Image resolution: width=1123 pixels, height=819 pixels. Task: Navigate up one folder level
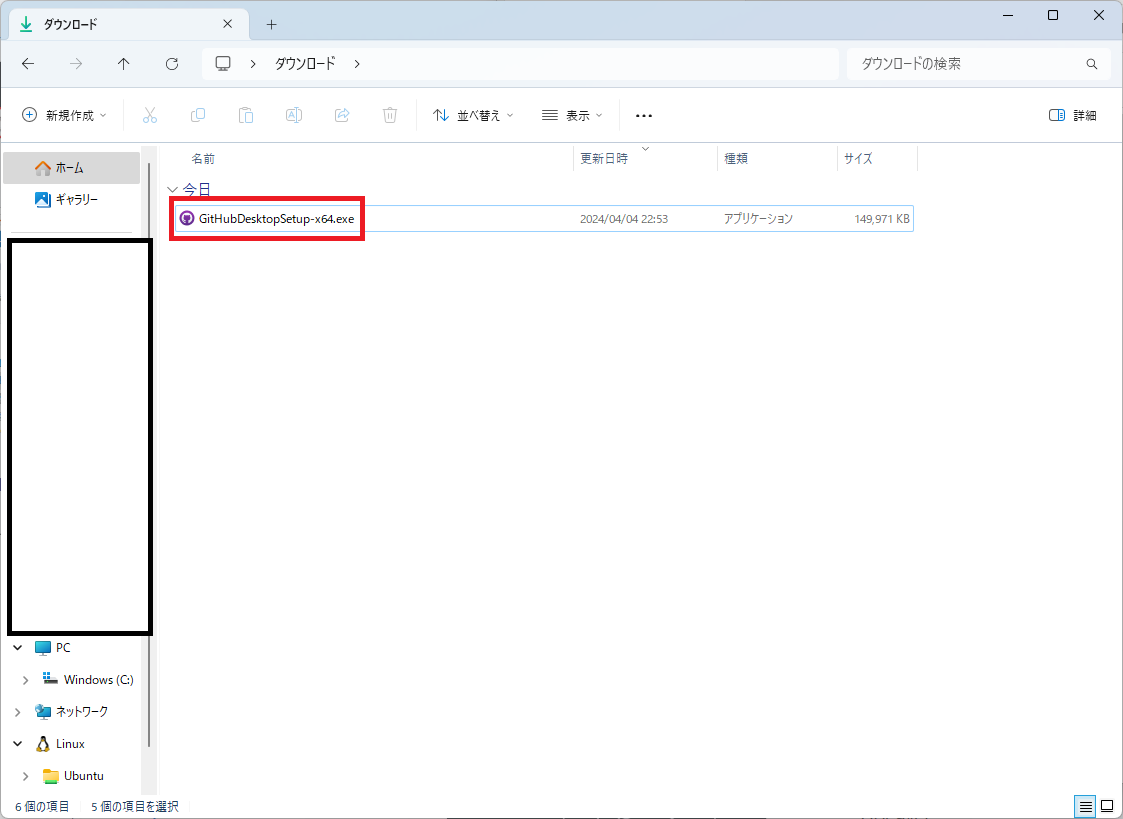pyautogui.click(x=122, y=63)
